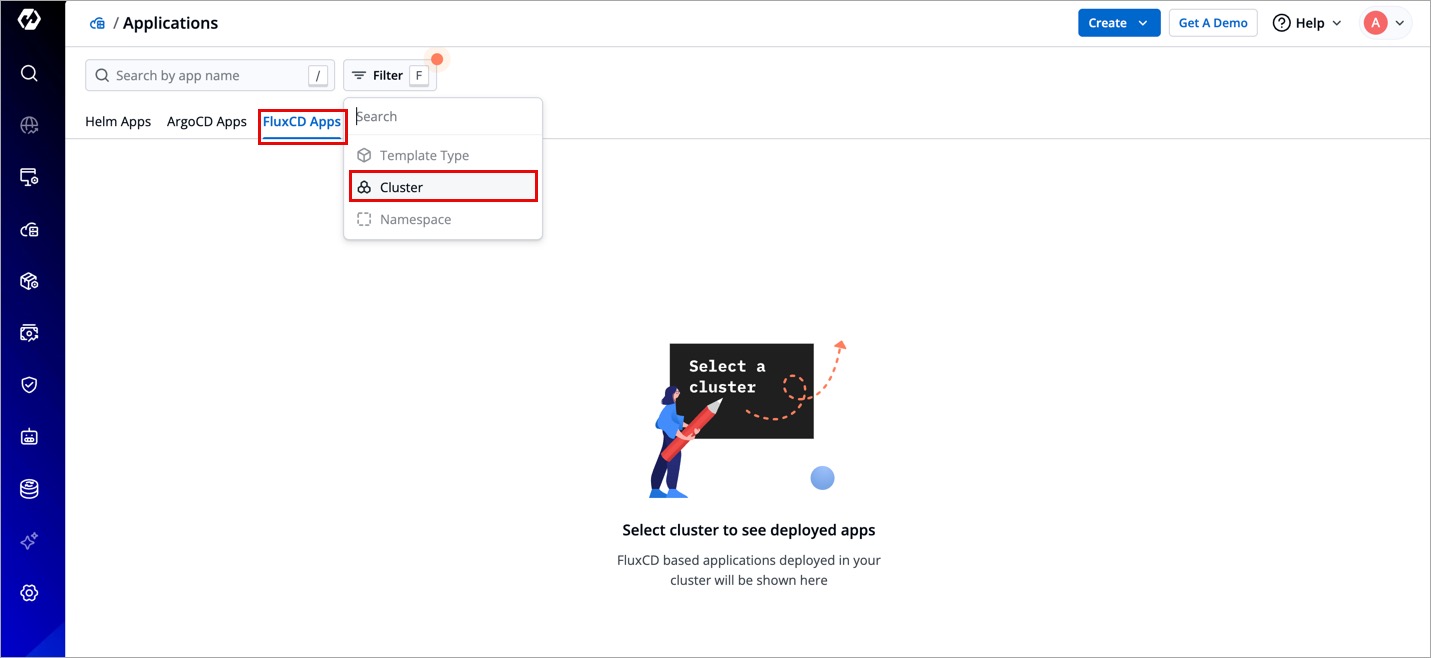
Task: Open the search icon in left sidebar
Action: click(x=29, y=73)
